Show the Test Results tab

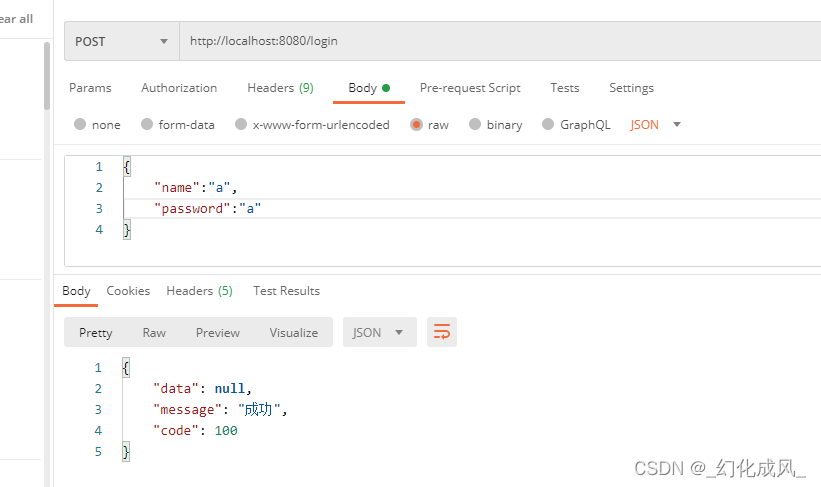286,291
